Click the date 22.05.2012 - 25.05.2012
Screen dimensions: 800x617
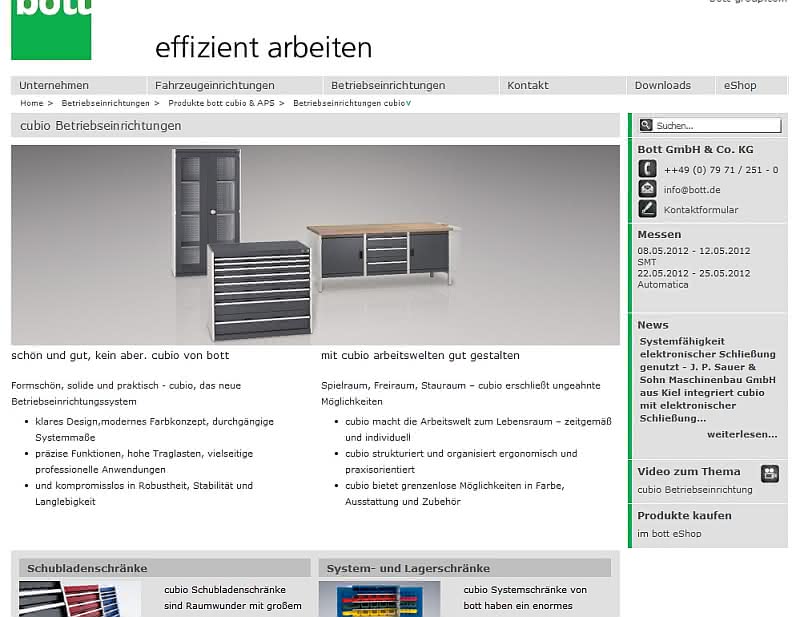(x=694, y=273)
